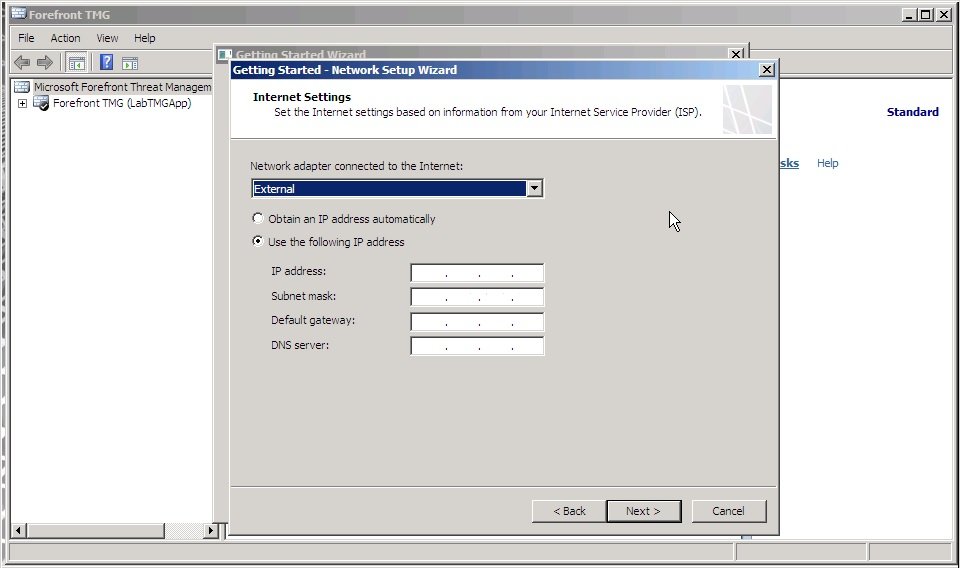960x568 pixels.
Task: Open the File menu
Action: 26,38
